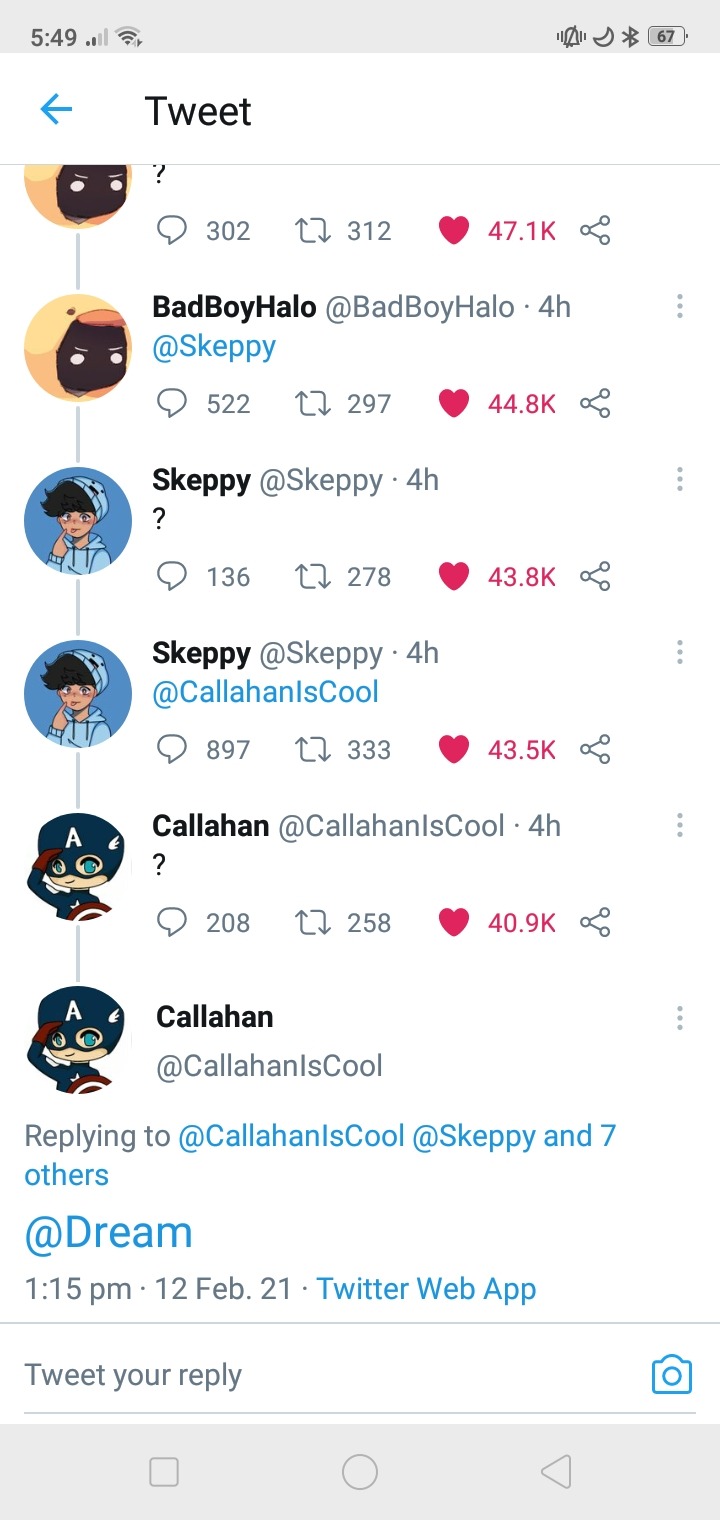The width and height of the screenshot is (720, 1520).
Task: Open the camera icon in reply bar
Action: [x=671, y=1375]
